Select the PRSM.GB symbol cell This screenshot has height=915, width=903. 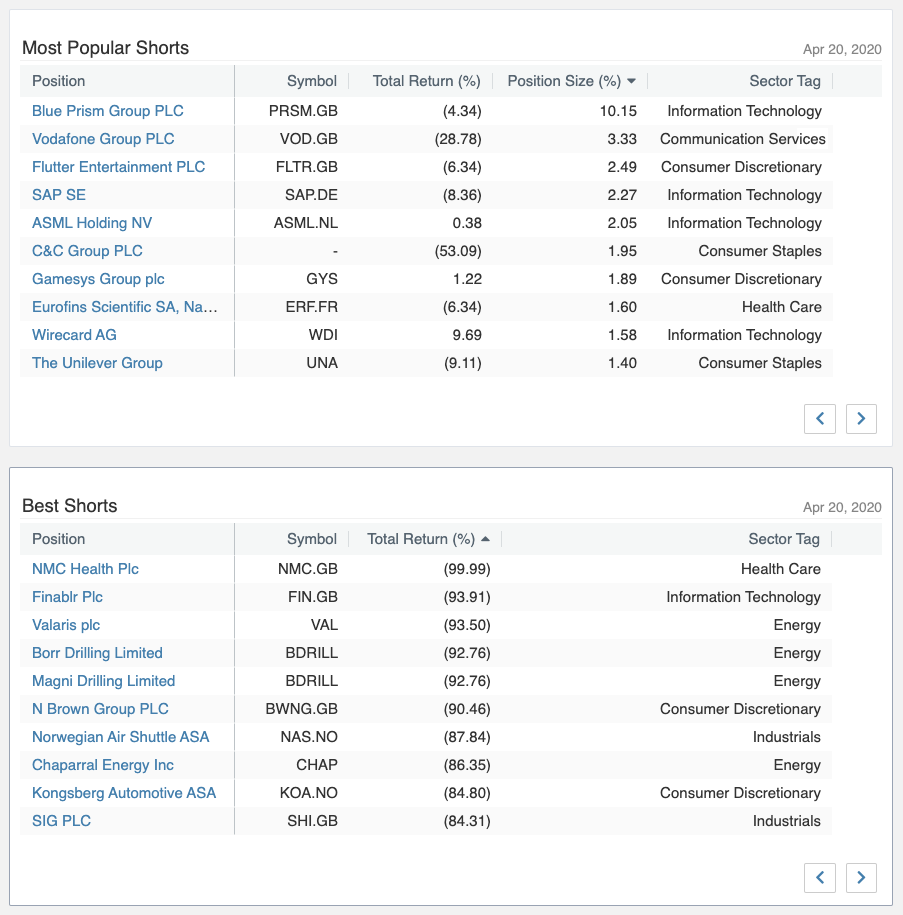pyautogui.click(x=303, y=111)
